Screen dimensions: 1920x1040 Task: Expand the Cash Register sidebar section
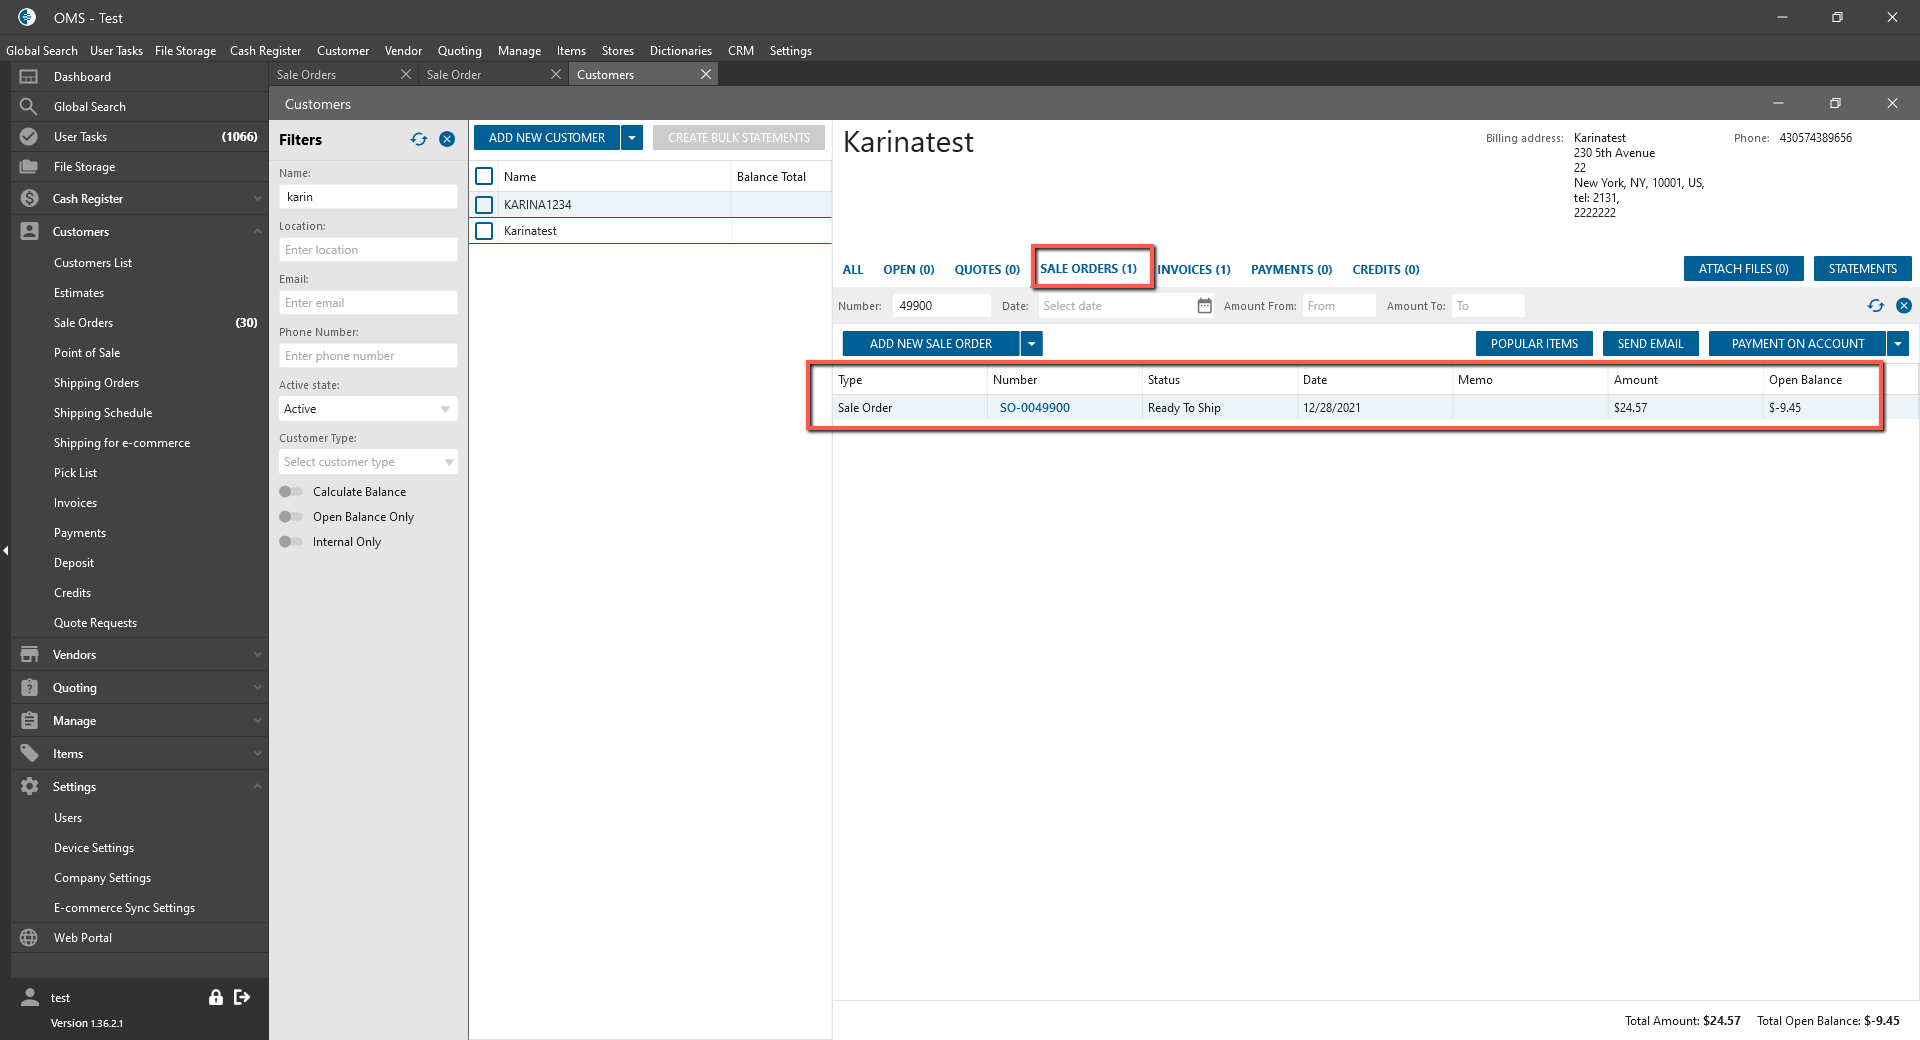click(x=257, y=199)
